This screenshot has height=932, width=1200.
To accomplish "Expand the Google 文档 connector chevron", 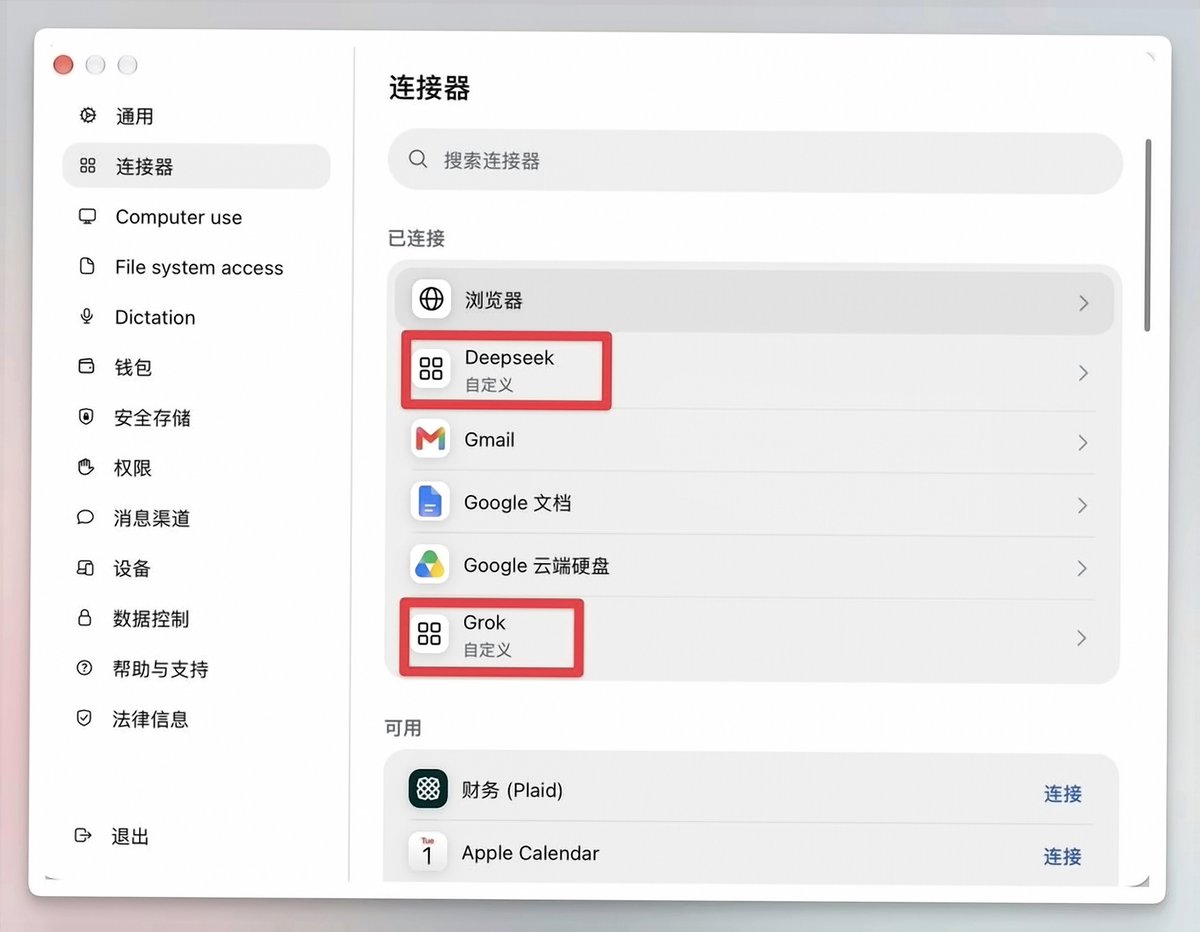I will click(x=1082, y=505).
